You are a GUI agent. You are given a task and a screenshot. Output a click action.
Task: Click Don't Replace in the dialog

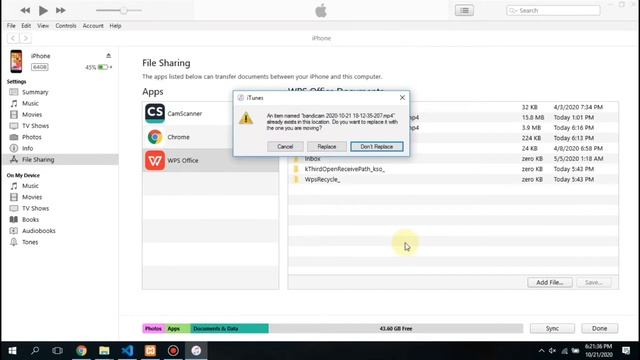click(377, 147)
